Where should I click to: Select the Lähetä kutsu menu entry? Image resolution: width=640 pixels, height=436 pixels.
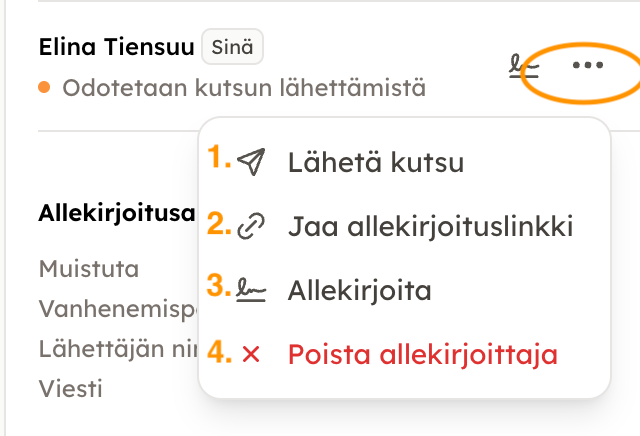point(375,162)
